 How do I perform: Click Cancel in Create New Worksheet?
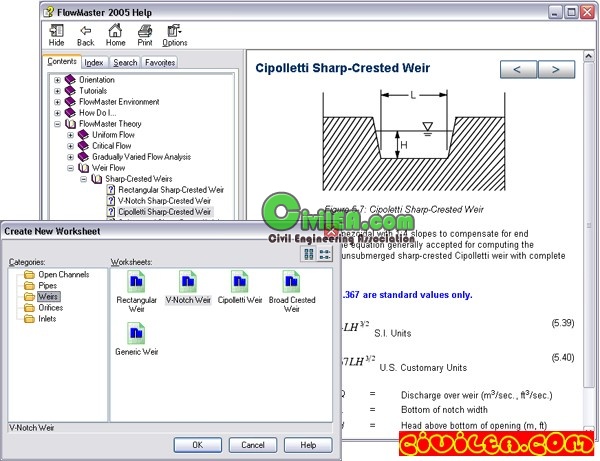click(253, 445)
